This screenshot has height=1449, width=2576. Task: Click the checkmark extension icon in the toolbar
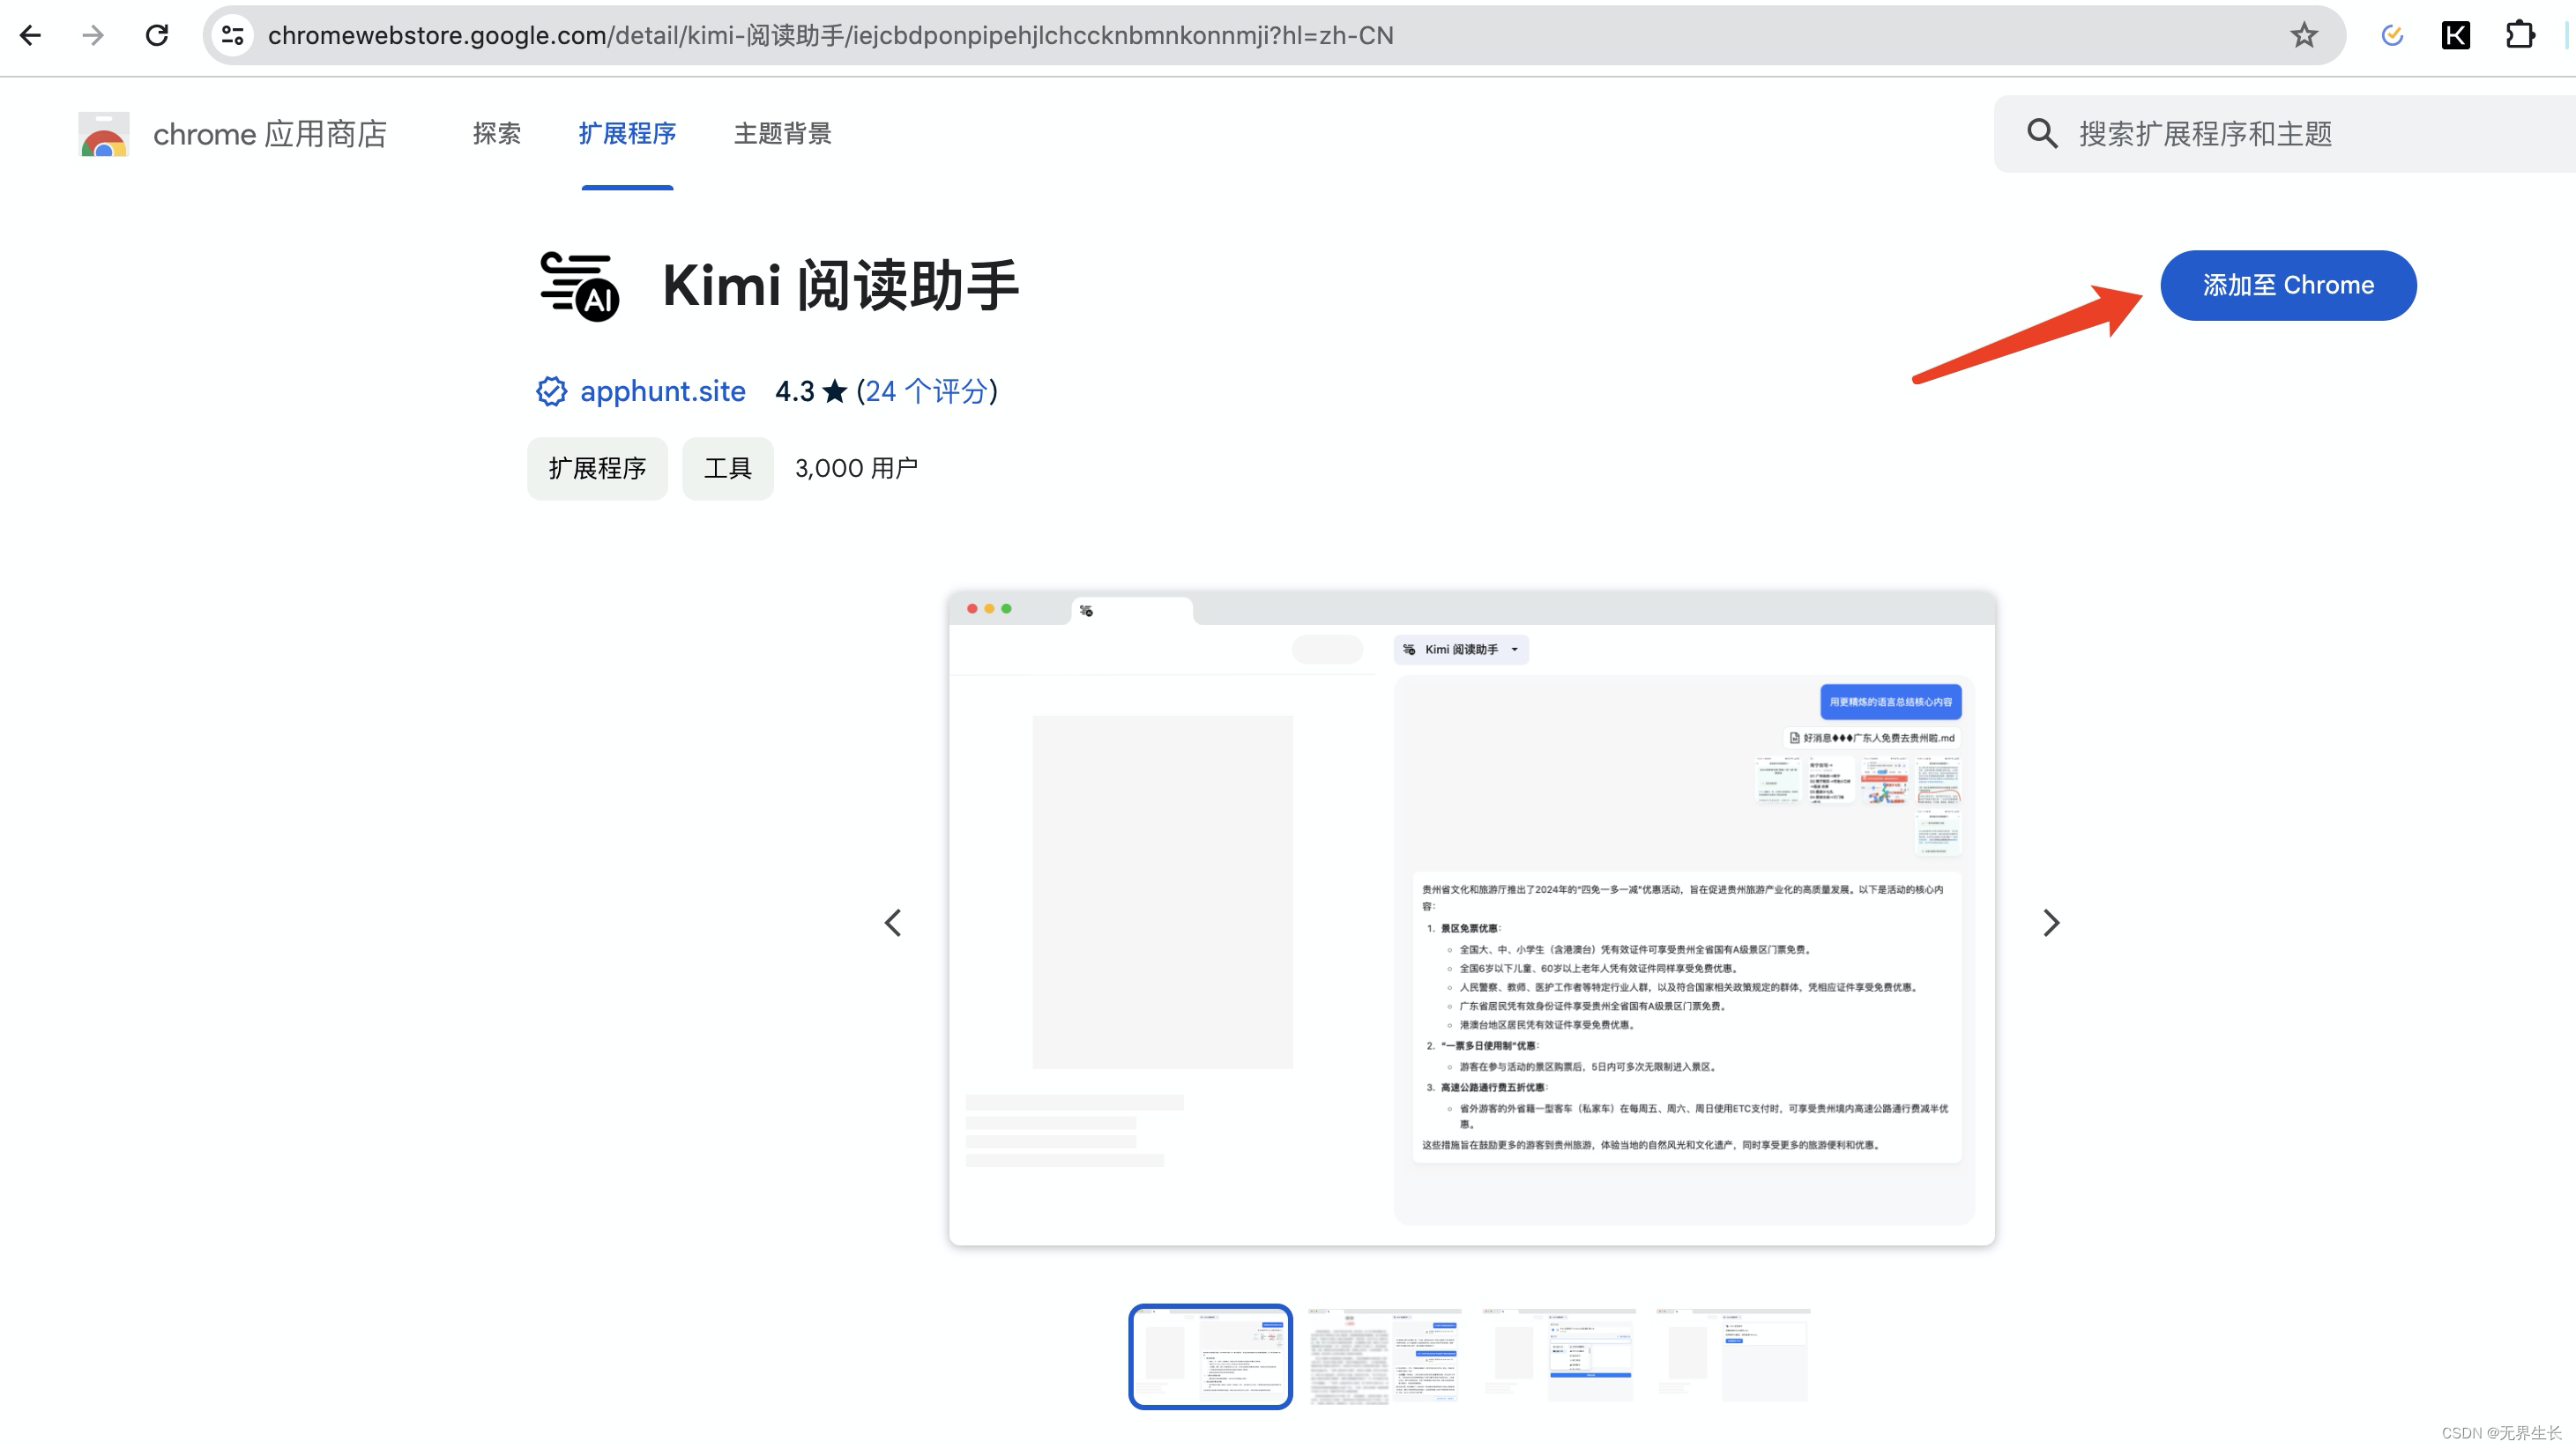pos(2392,35)
